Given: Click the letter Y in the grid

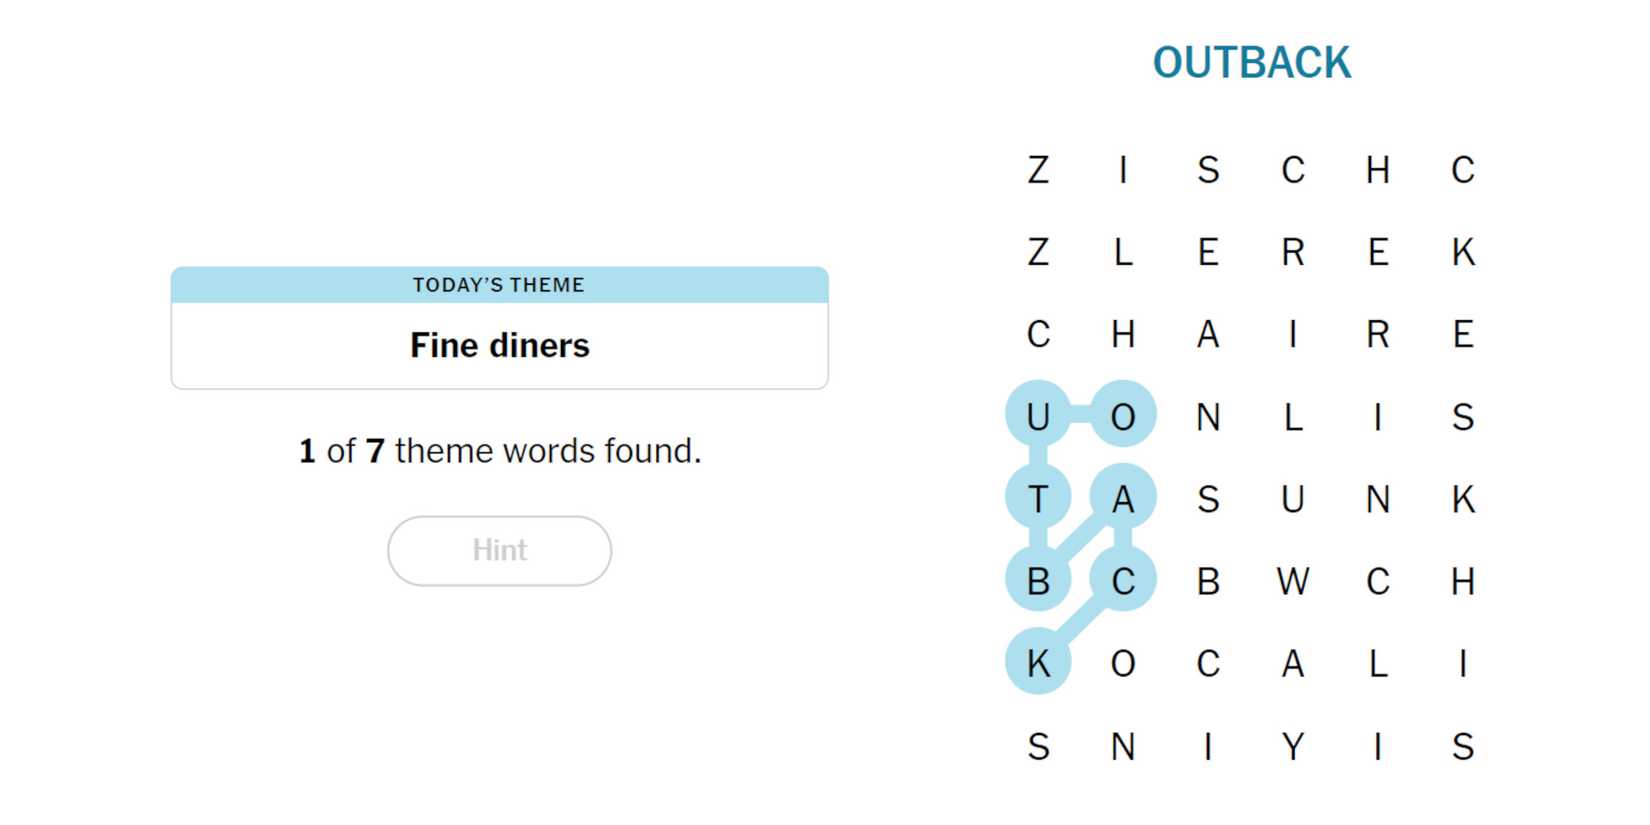Looking at the screenshot, I should (x=1292, y=746).
